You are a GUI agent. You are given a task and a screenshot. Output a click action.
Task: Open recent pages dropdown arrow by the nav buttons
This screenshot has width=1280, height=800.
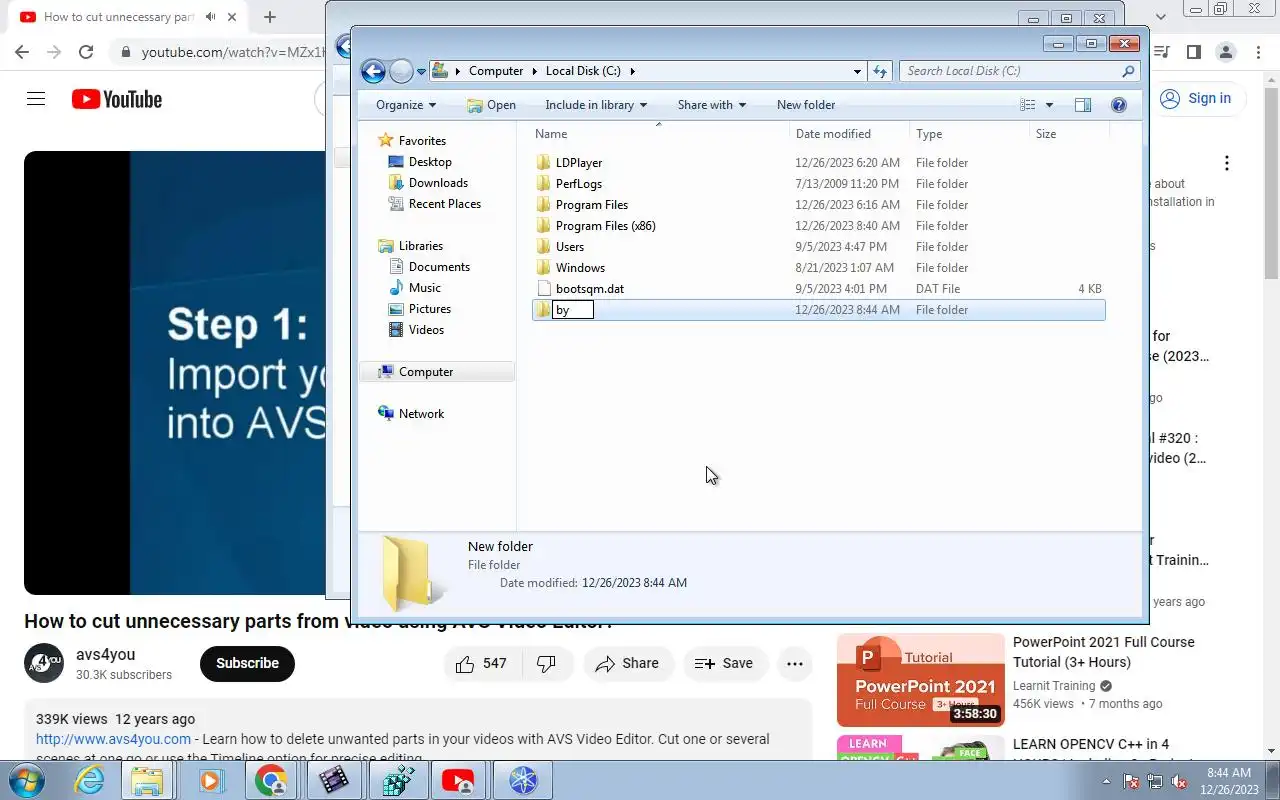pyautogui.click(x=420, y=71)
